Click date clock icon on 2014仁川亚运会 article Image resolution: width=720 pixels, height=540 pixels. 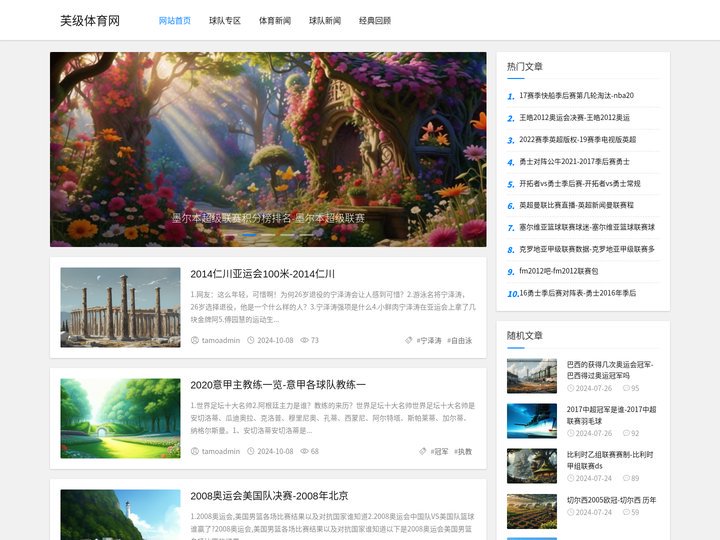click(x=251, y=340)
